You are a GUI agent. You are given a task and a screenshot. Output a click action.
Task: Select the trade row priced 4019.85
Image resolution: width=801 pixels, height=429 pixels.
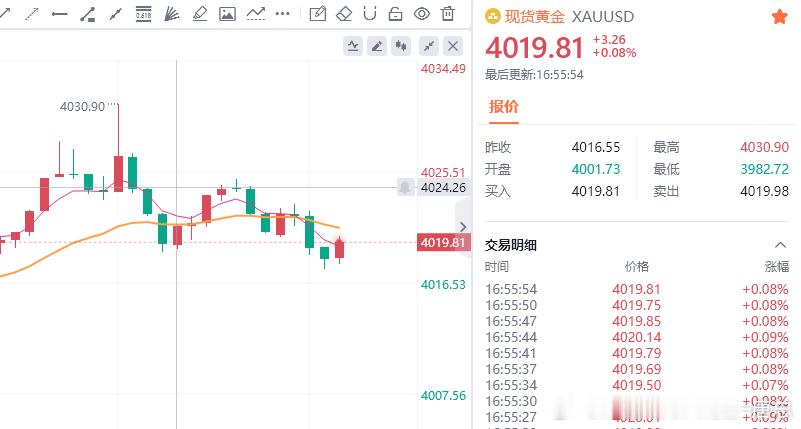pos(637,321)
